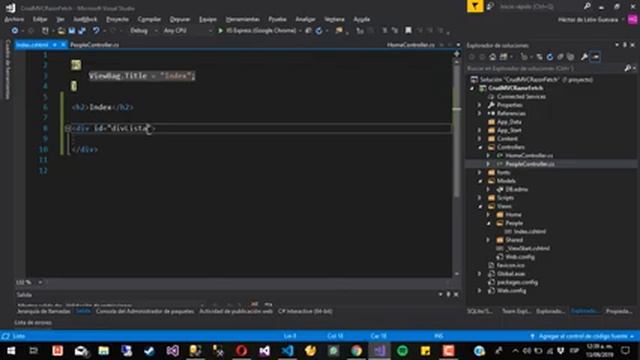Click the ViewBag.Title code line
The height and width of the screenshot is (360, 640).
[x=142, y=76]
